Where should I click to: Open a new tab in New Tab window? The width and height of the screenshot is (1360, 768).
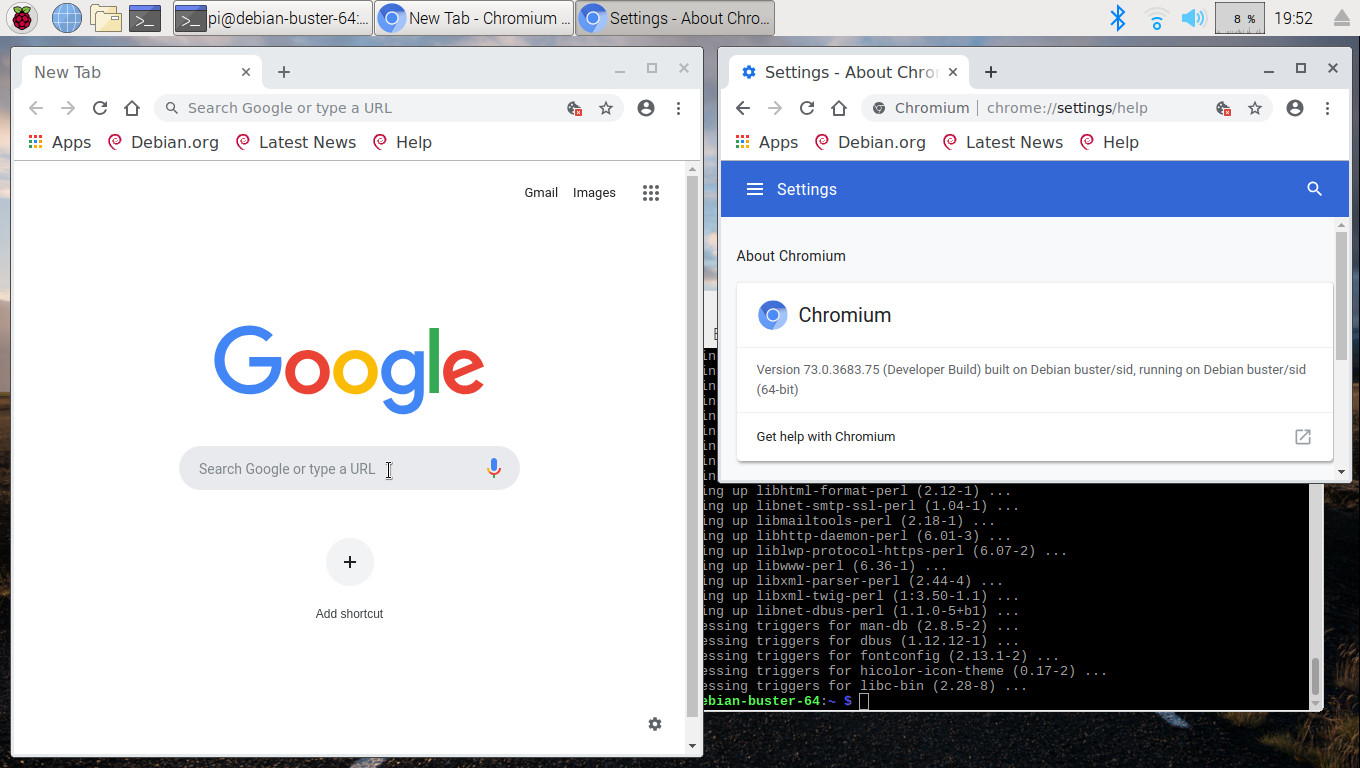coord(284,72)
